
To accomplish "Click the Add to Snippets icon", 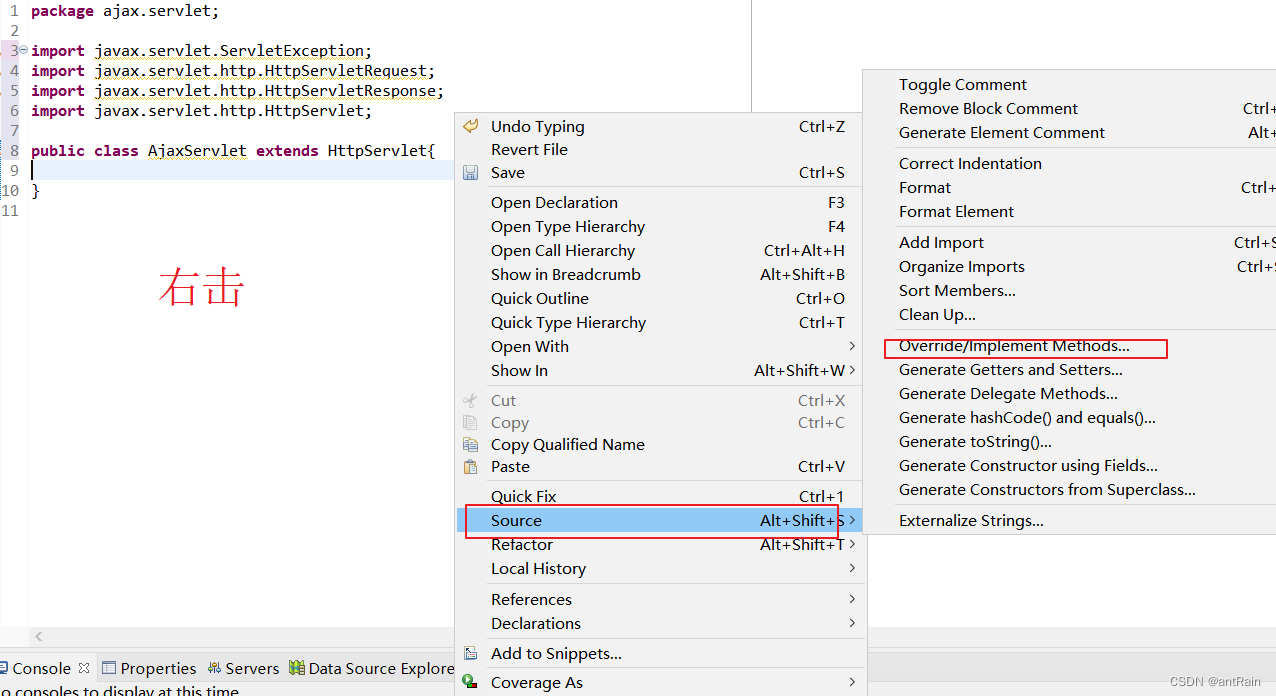I will click(470, 653).
